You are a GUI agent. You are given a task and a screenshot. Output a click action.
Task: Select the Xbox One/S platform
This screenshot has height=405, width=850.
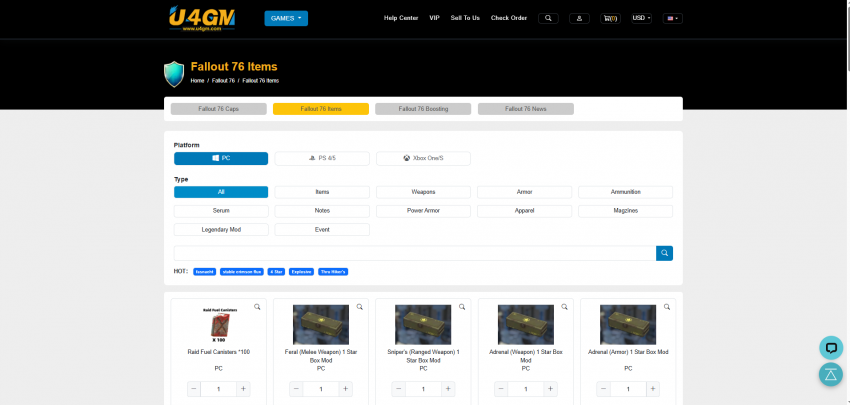[423, 158]
